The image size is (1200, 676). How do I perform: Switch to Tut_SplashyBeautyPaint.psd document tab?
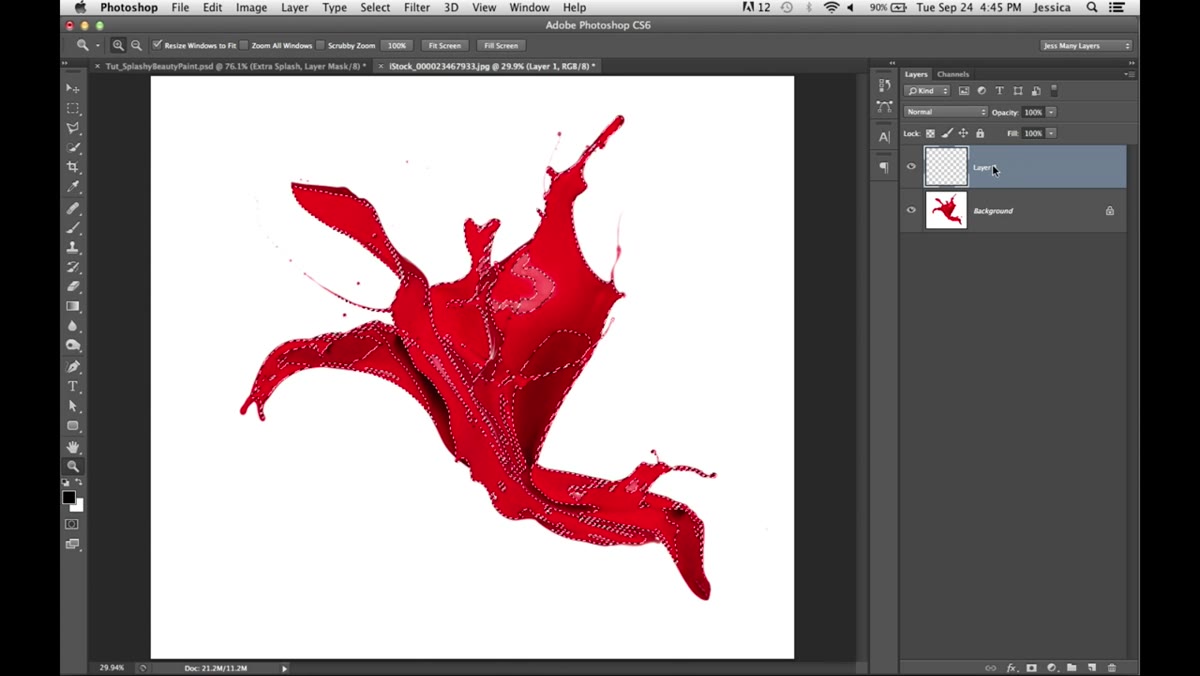coord(230,66)
